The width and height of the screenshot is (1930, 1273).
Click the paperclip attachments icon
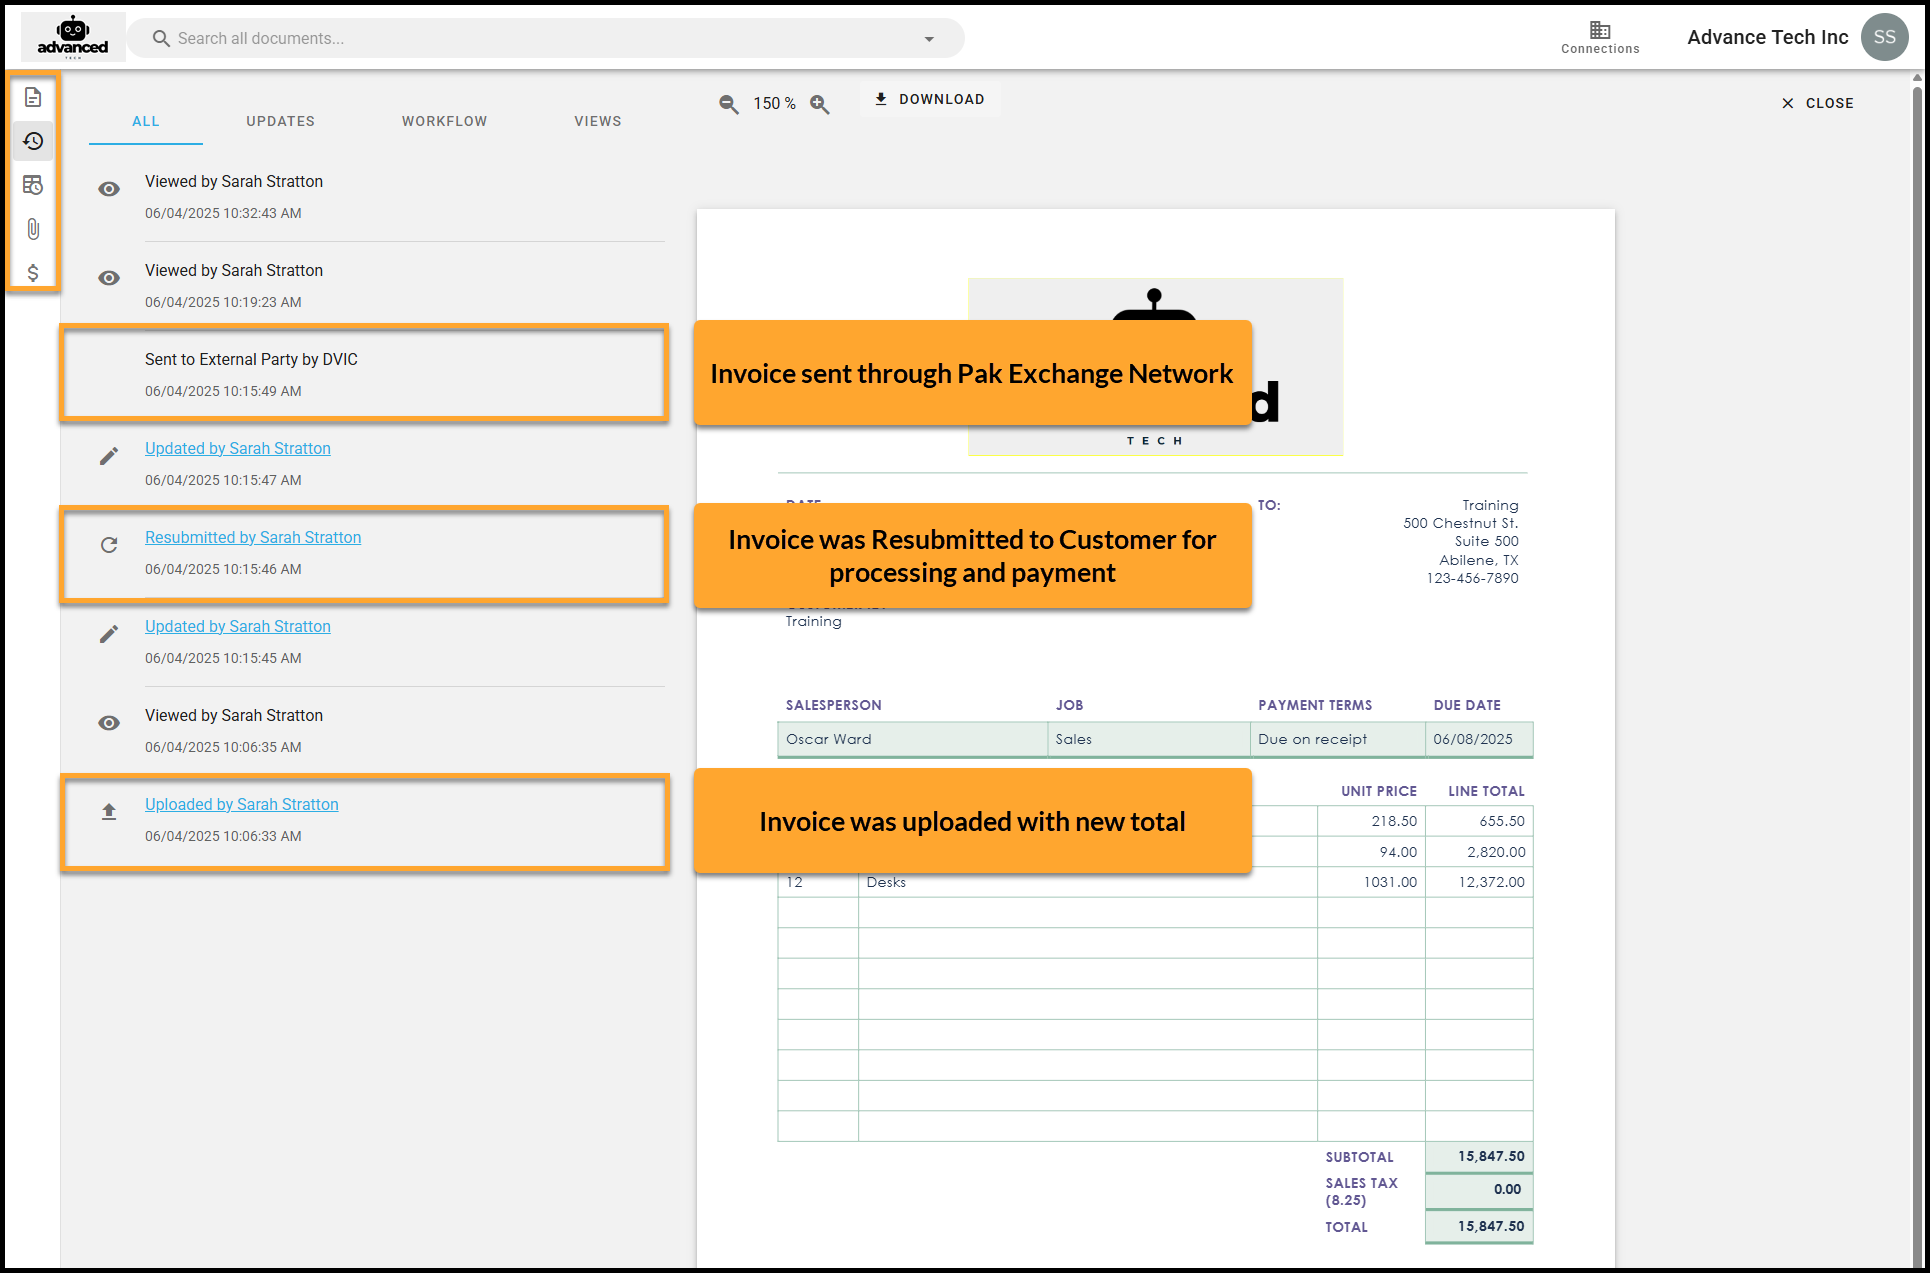pyautogui.click(x=33, y=229)
